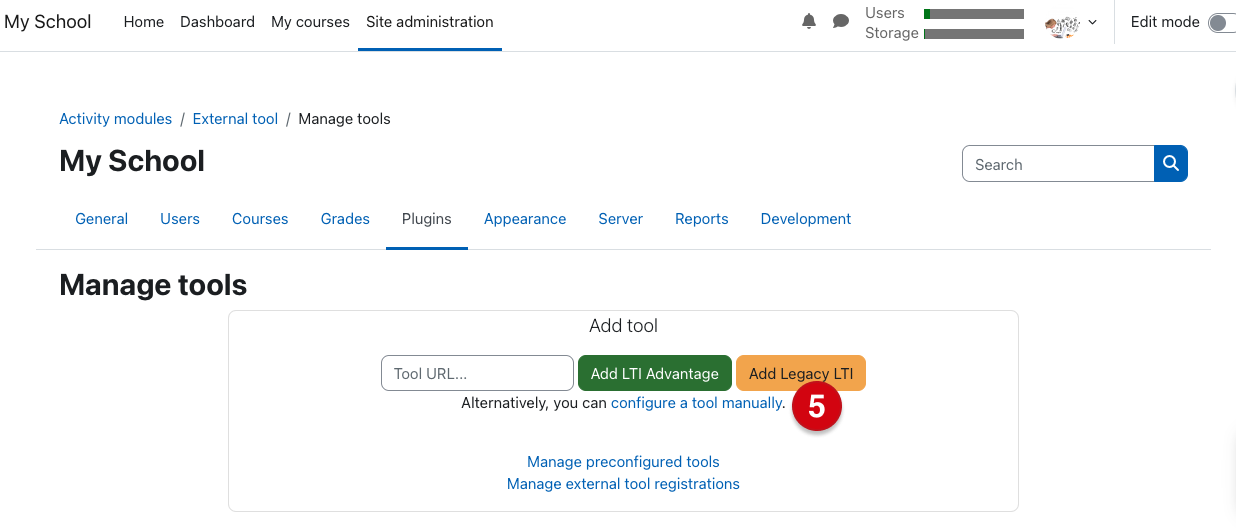Switch to the Courses tab

pos(260,218)
